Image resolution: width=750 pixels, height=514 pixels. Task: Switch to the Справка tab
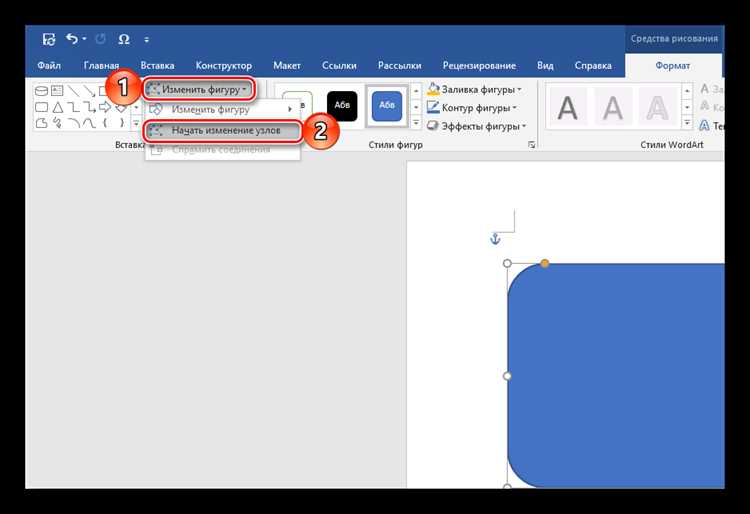pyautogui.click(x=593, y=66)
